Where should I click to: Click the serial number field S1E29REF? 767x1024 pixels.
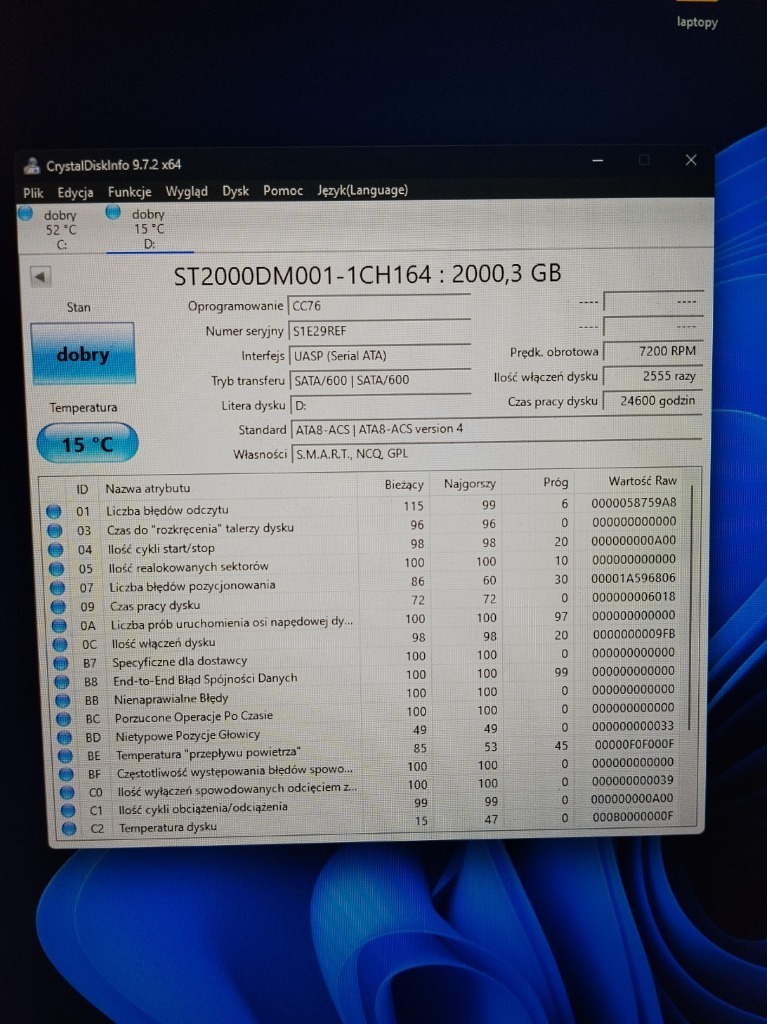[x=379, y=331]
